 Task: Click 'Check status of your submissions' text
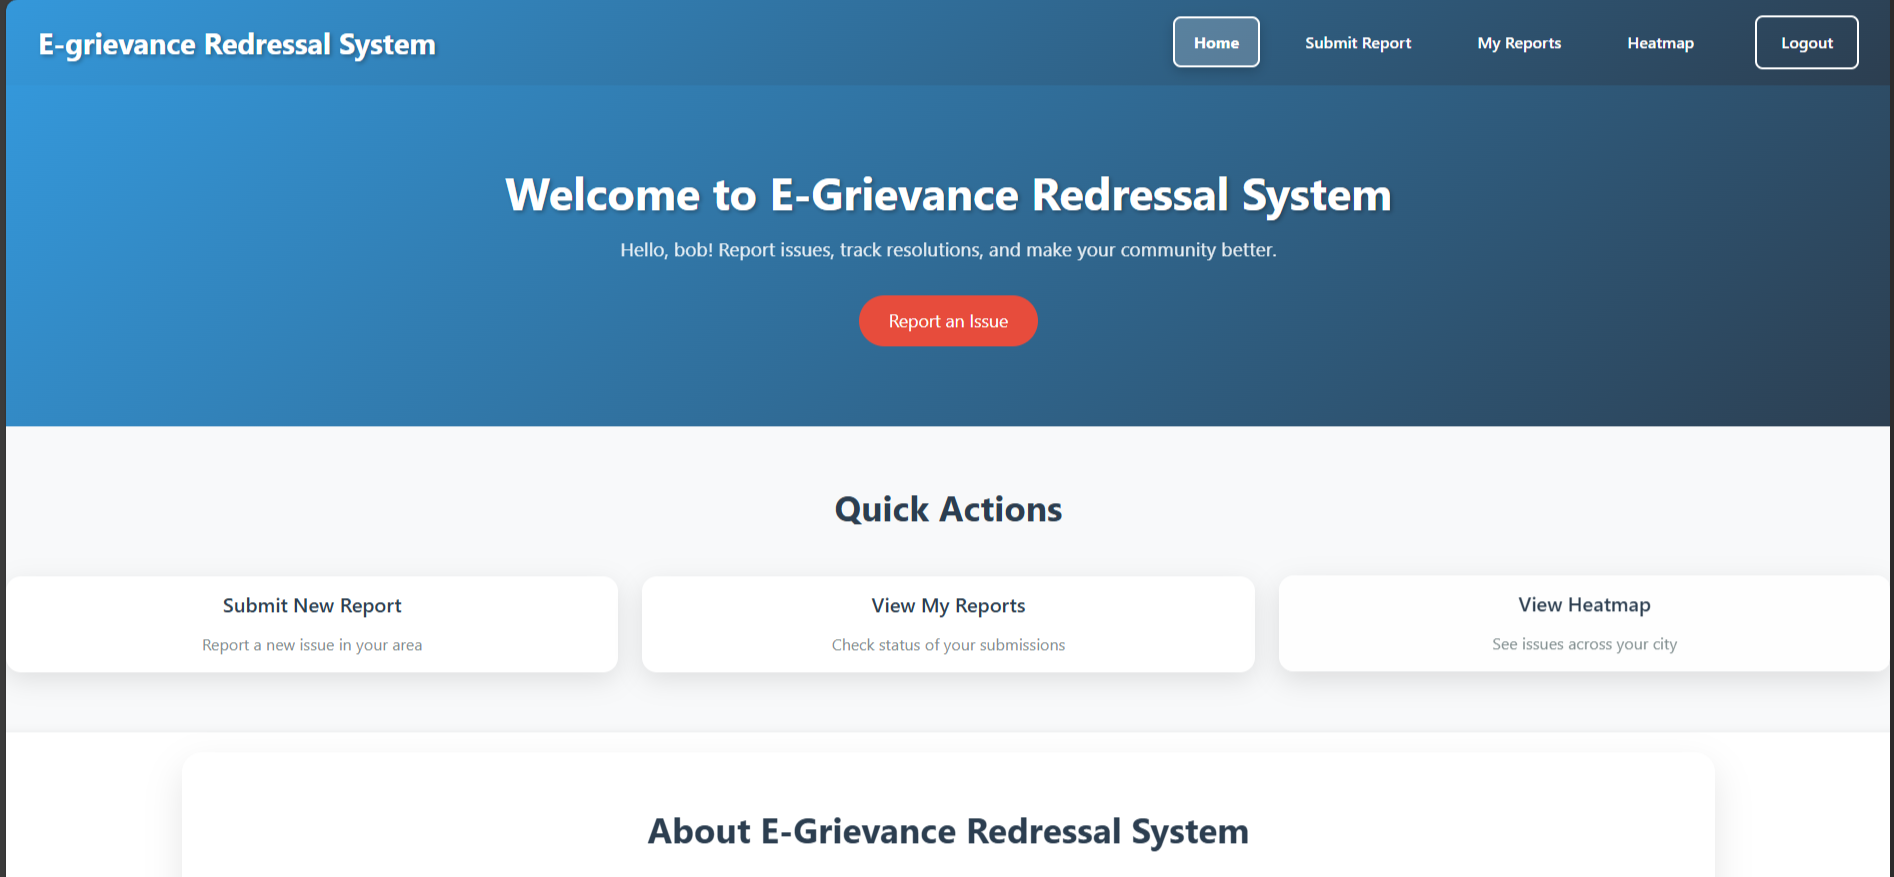tap(948, 645)
